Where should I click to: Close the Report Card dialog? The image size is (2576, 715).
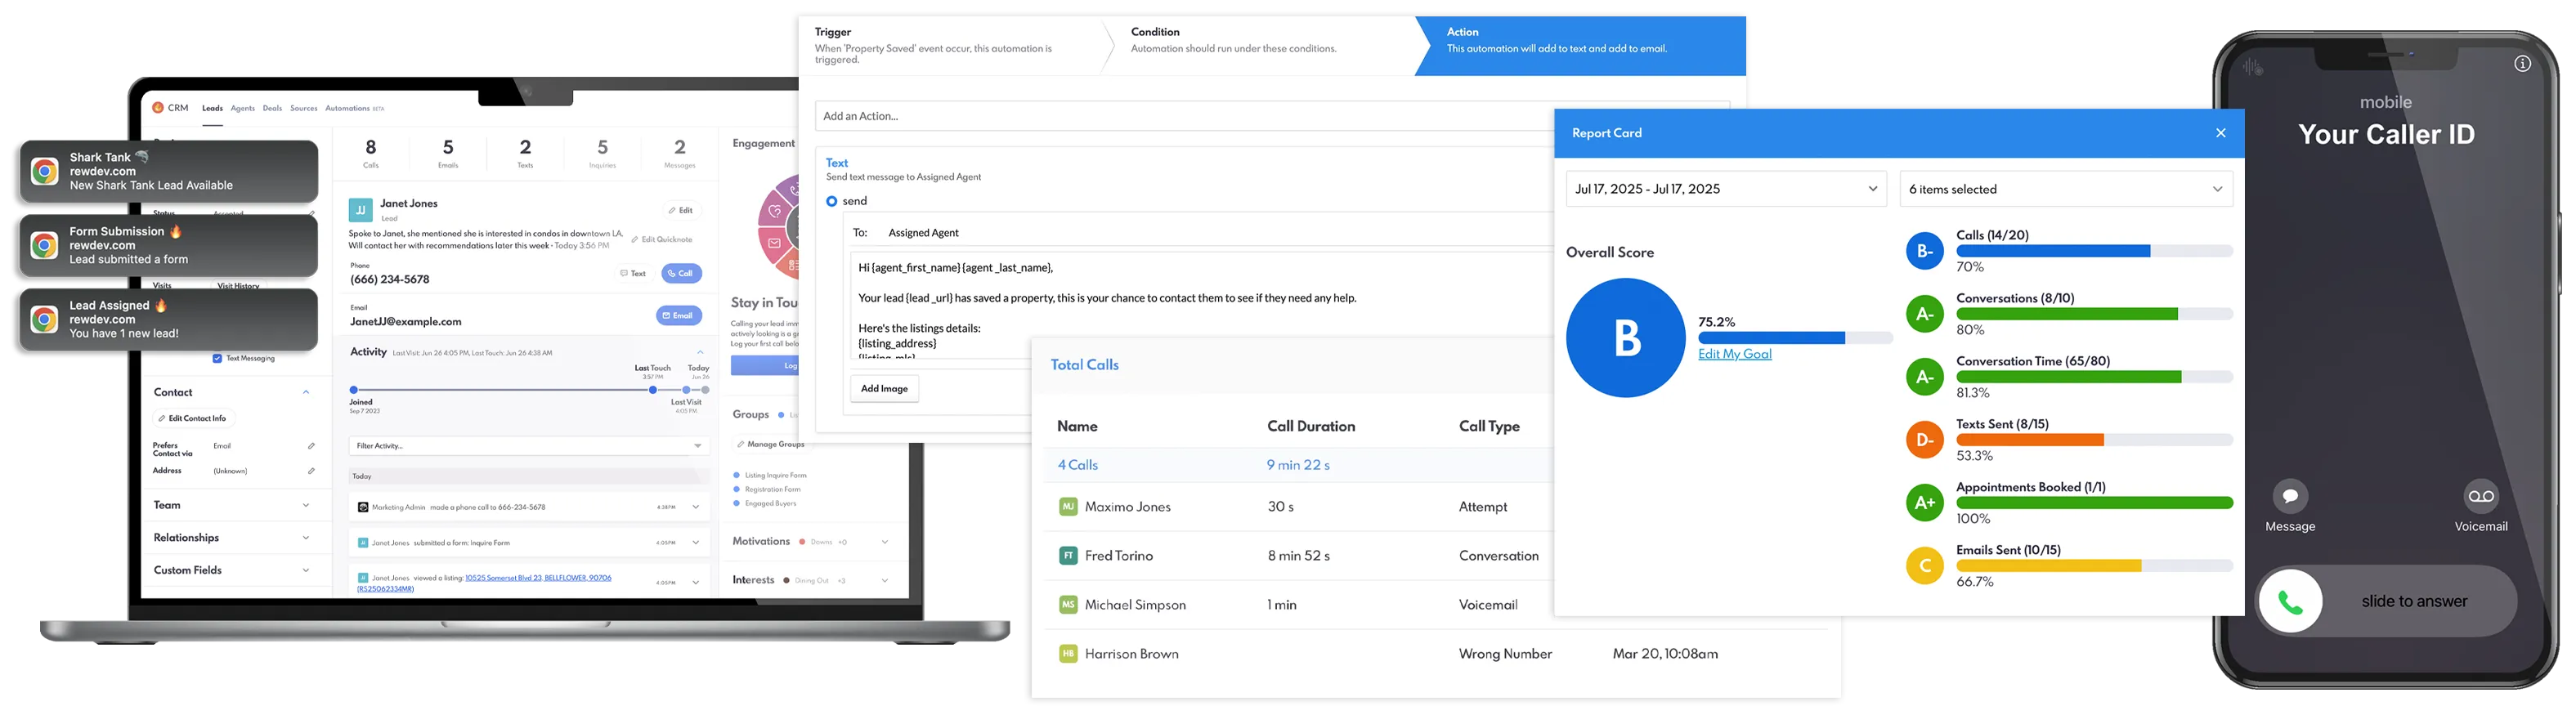coord(2220,133)
